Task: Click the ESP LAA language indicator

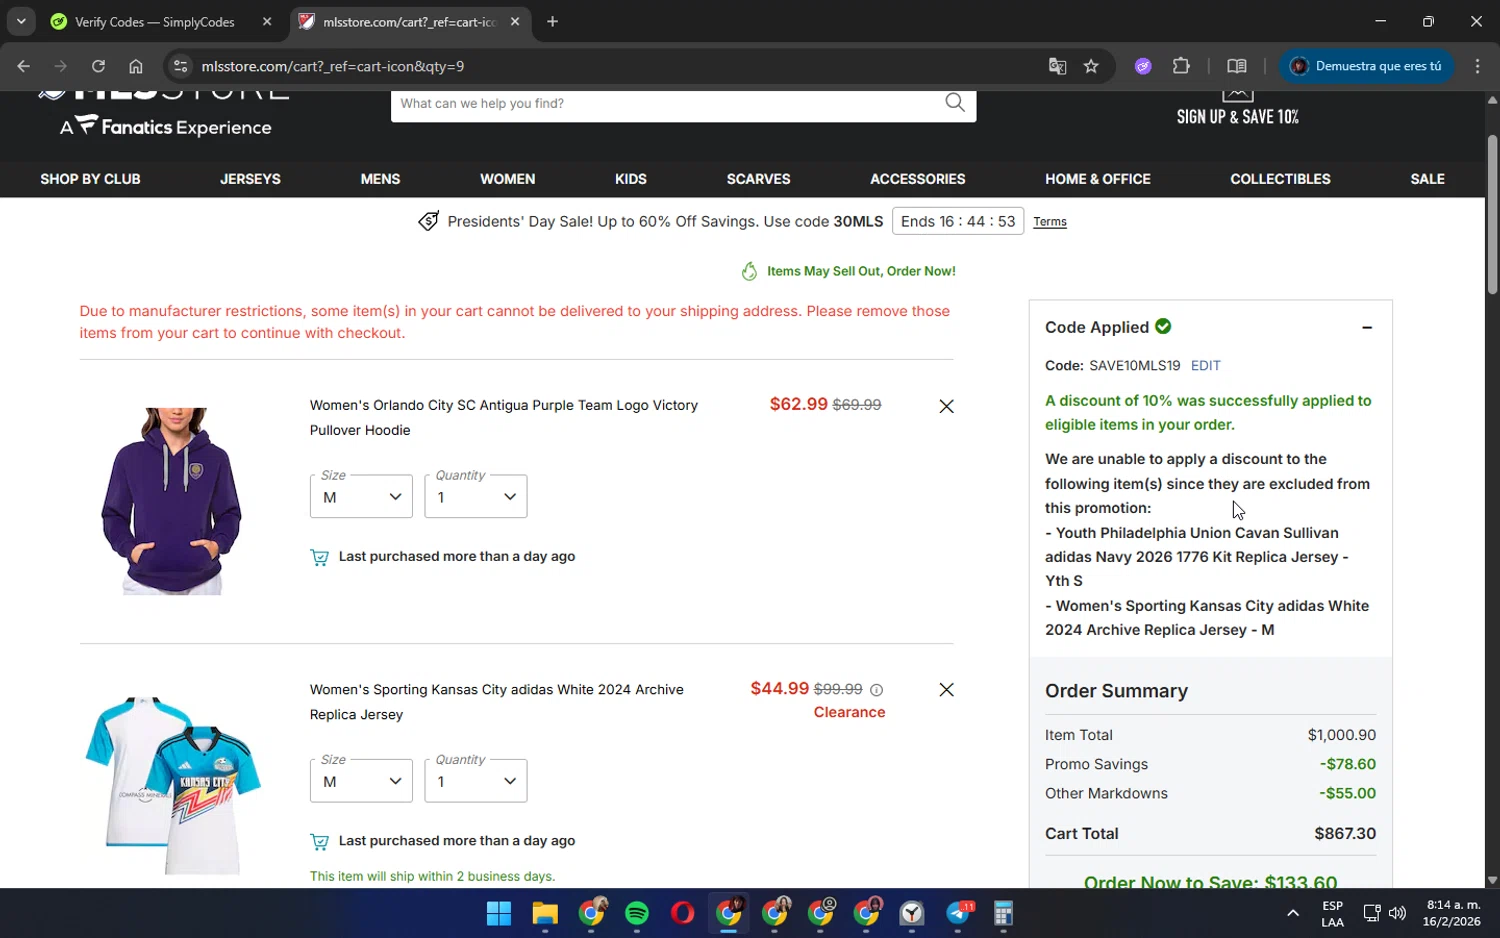Action: [x=1332, y=913]
